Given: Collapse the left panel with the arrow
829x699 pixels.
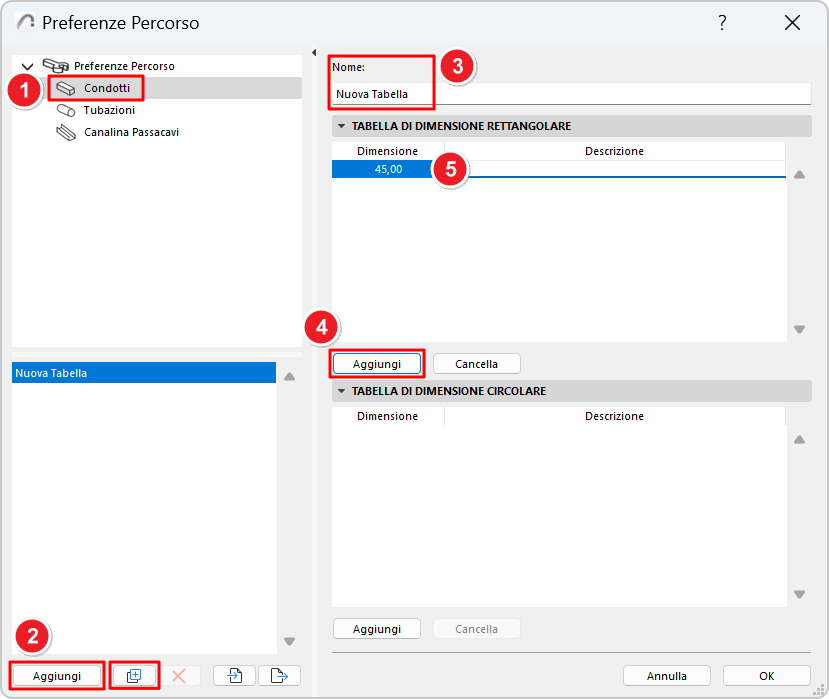Looking at the screenshot, I should pos(314,52).
